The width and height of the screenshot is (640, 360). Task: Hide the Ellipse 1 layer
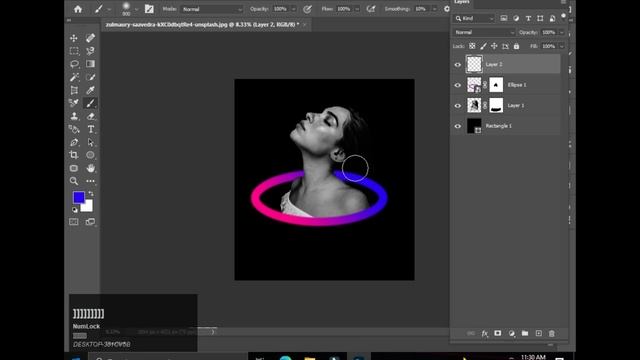pyautogui.click(x=458, y=85)
